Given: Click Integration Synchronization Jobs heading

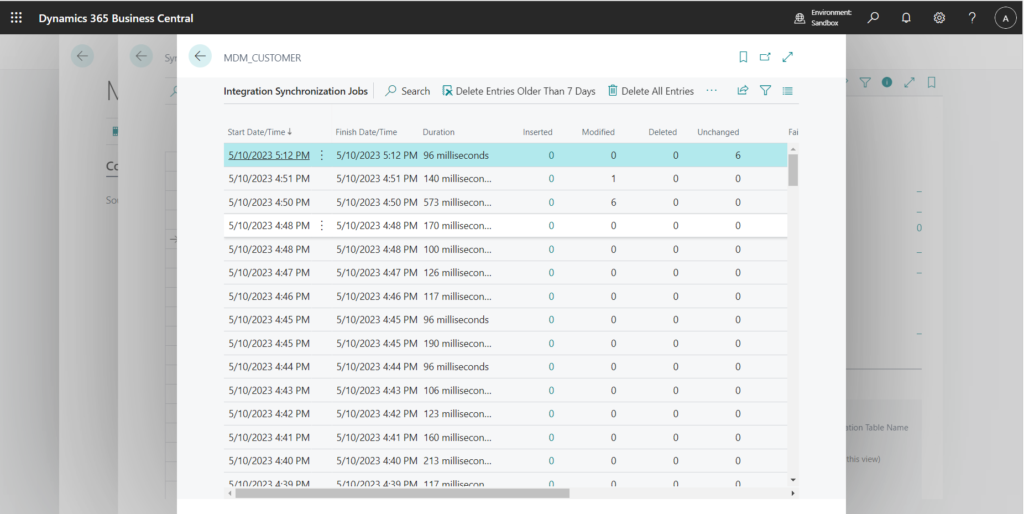Looking at the screenshot, I should tap(296, 91).
